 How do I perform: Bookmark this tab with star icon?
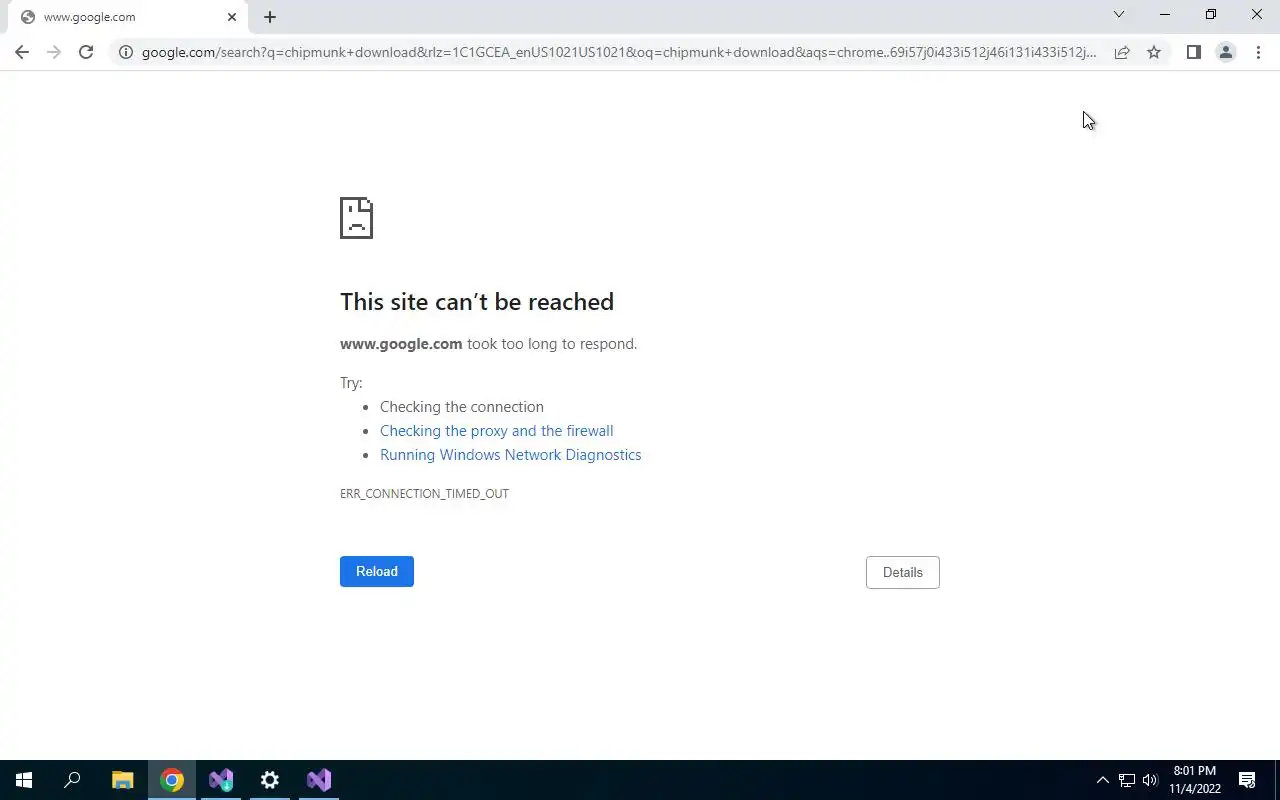point(1154,52)
